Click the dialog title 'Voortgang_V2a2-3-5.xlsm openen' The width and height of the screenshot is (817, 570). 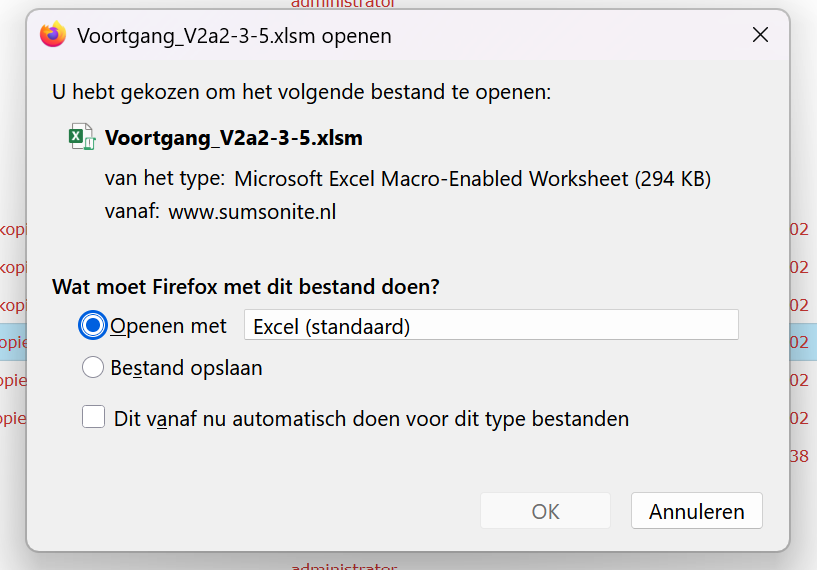[x=234, y=36]
